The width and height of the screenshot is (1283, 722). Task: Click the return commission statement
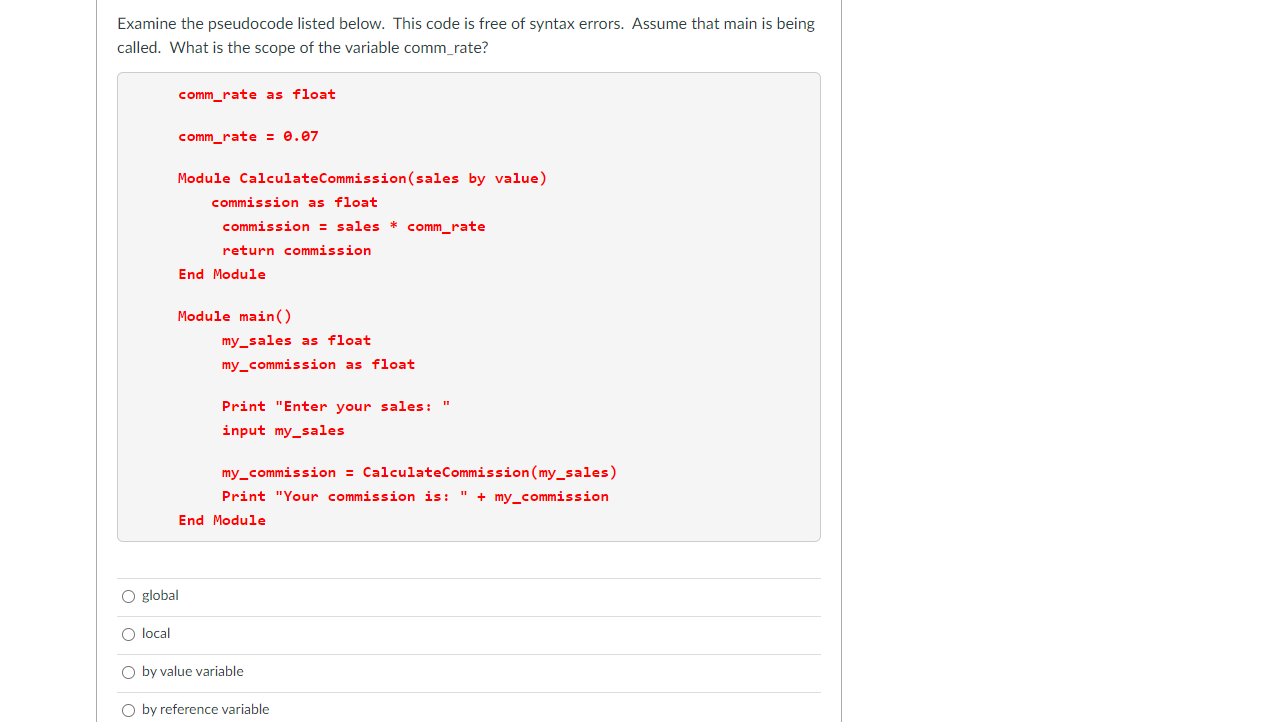coord(296,250)
